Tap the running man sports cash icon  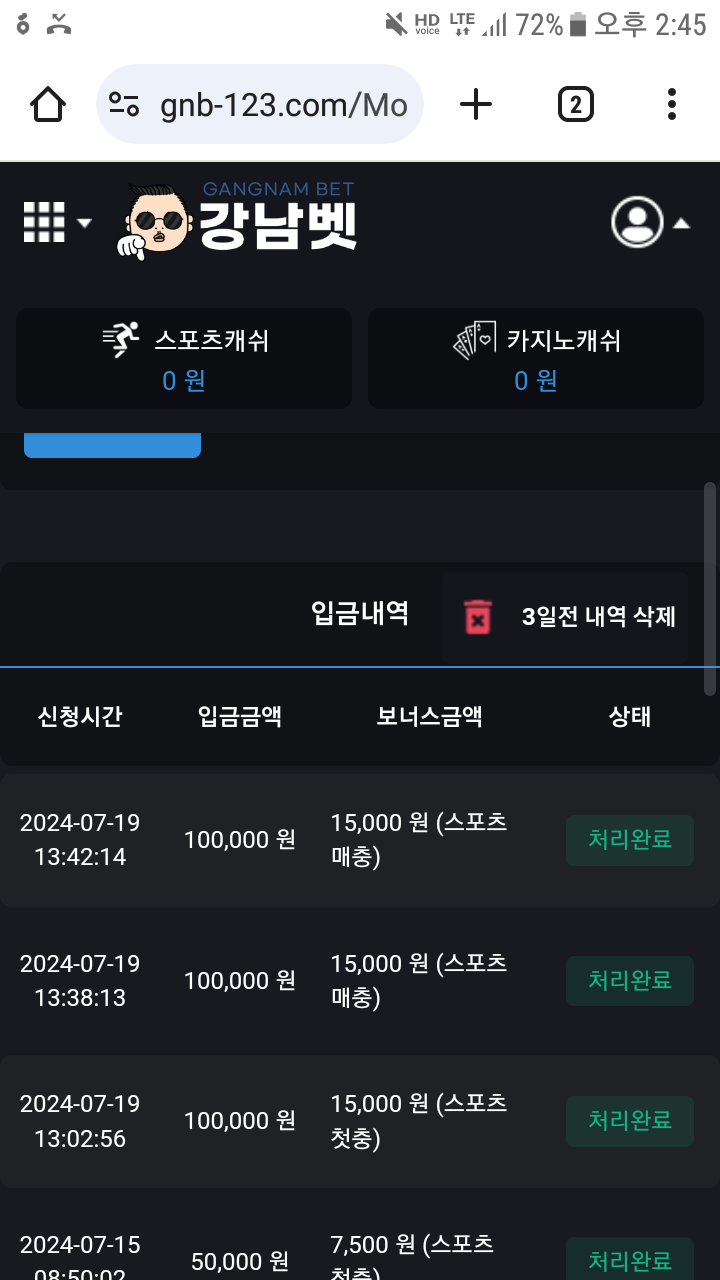(x=122, y=341)
